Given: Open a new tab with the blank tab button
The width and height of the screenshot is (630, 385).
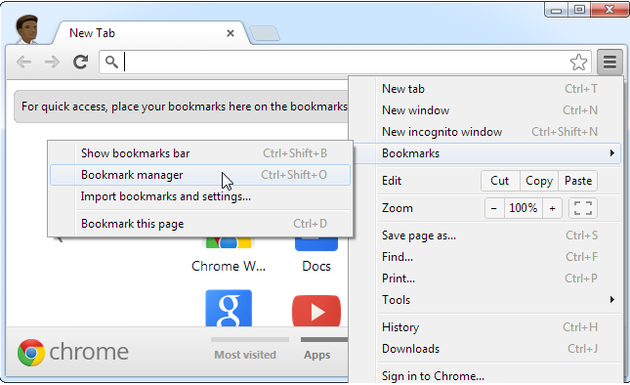Looking at the screenshot, I should (264, 33).
